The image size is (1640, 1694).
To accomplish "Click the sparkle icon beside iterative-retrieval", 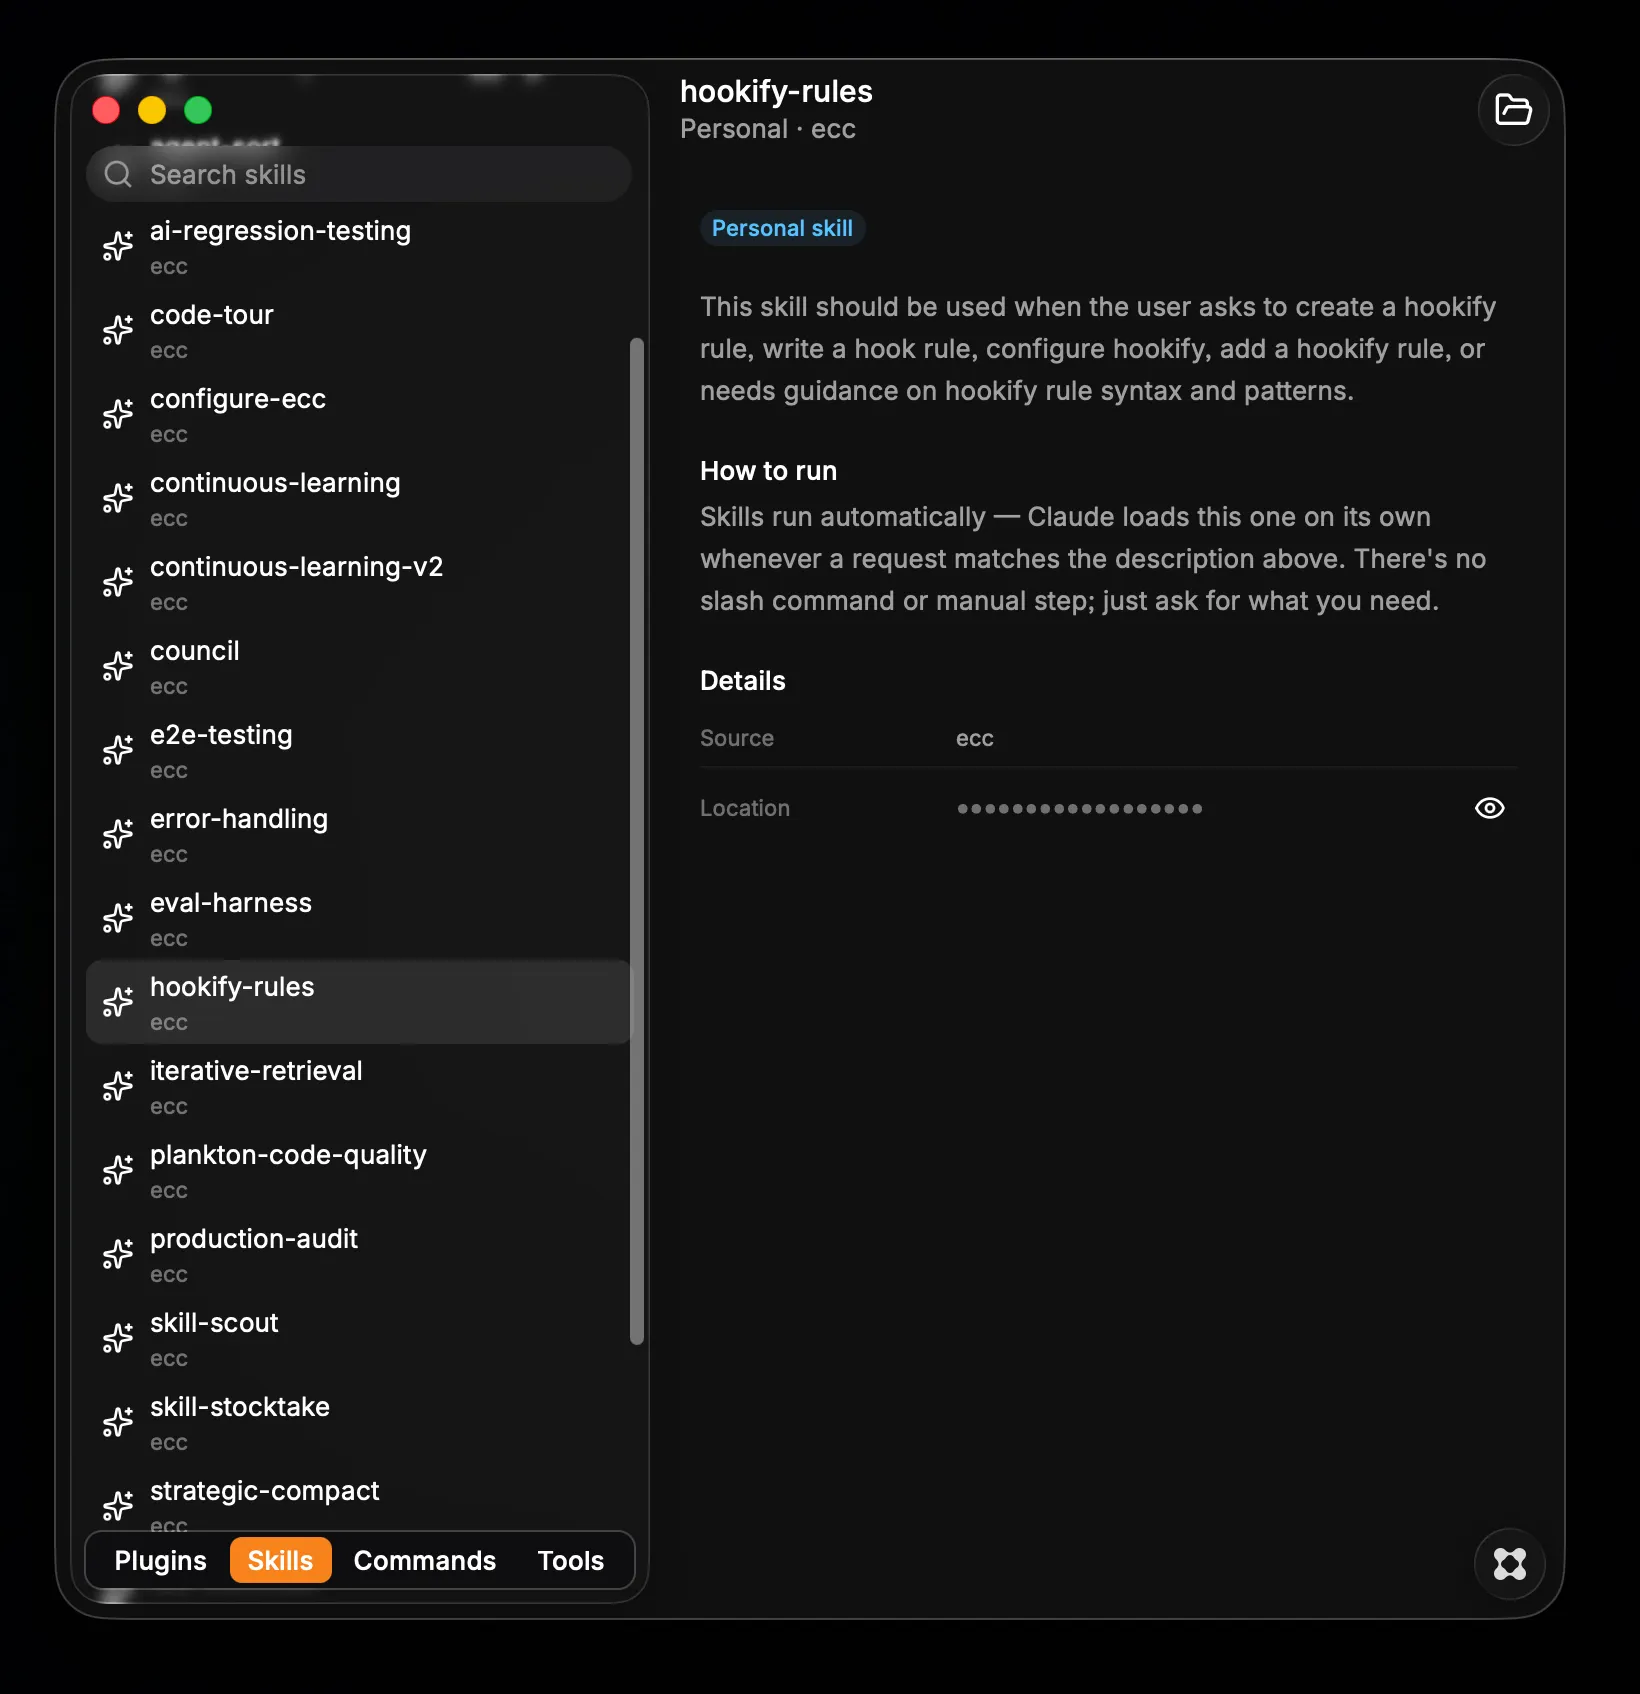I will 118,1086.
